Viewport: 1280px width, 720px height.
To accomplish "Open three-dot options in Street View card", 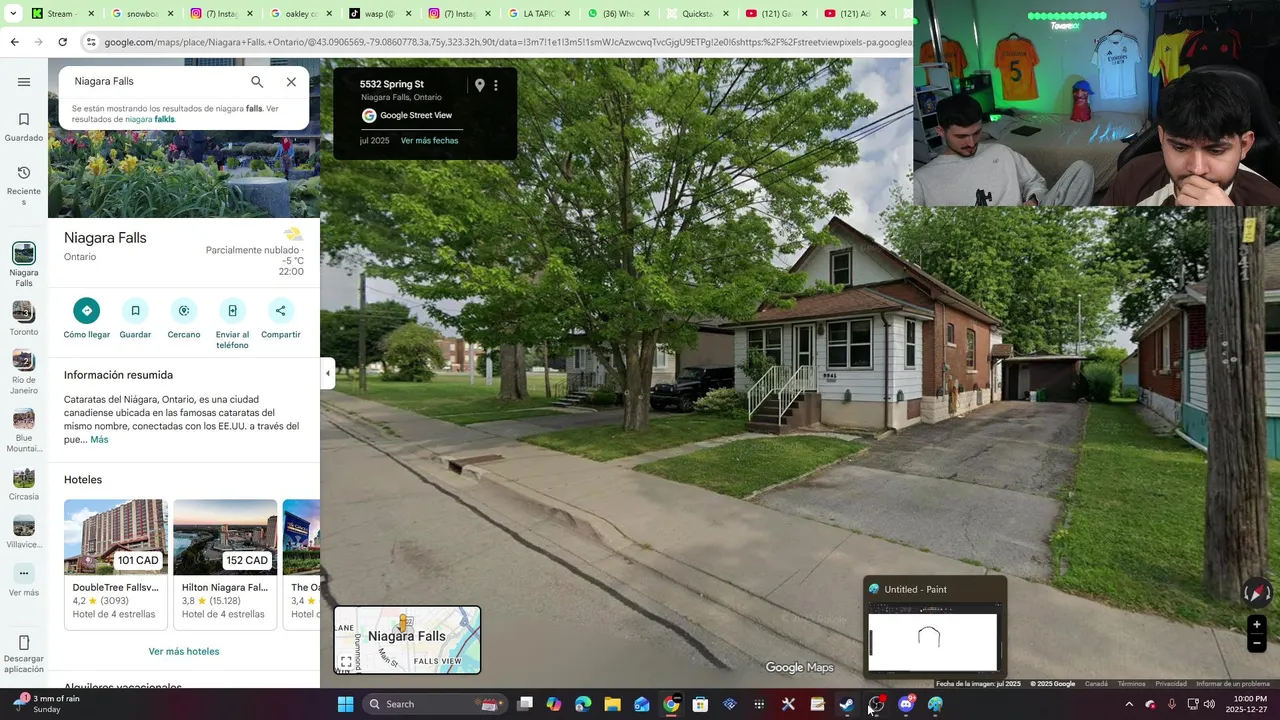I will click(496, 85).
